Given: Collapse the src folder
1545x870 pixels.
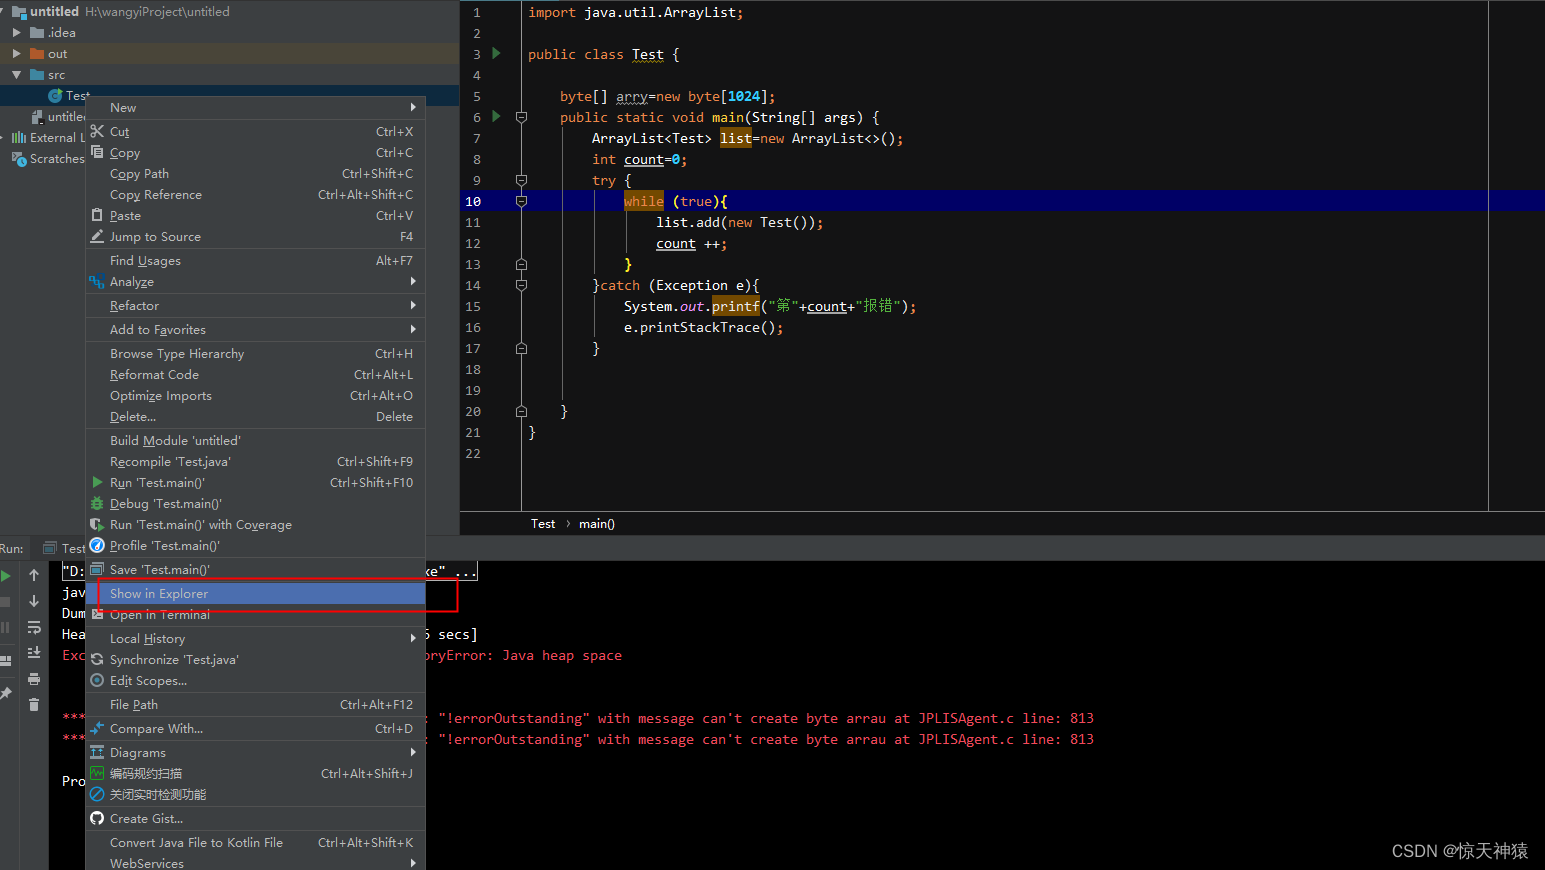Looking at the screenshot, I should 16,74.
